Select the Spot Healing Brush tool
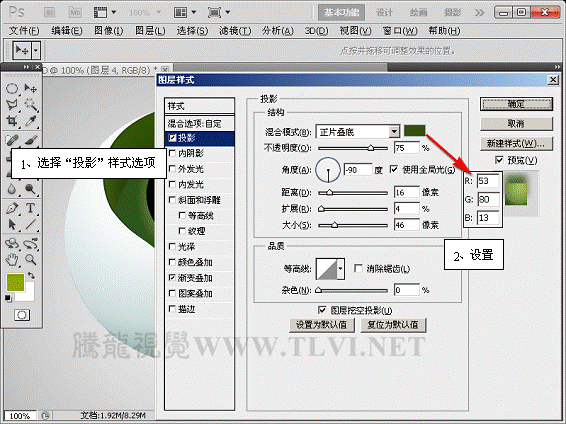Image resolution: width=566 pixels, height=424 pixels. pos(12,140)
